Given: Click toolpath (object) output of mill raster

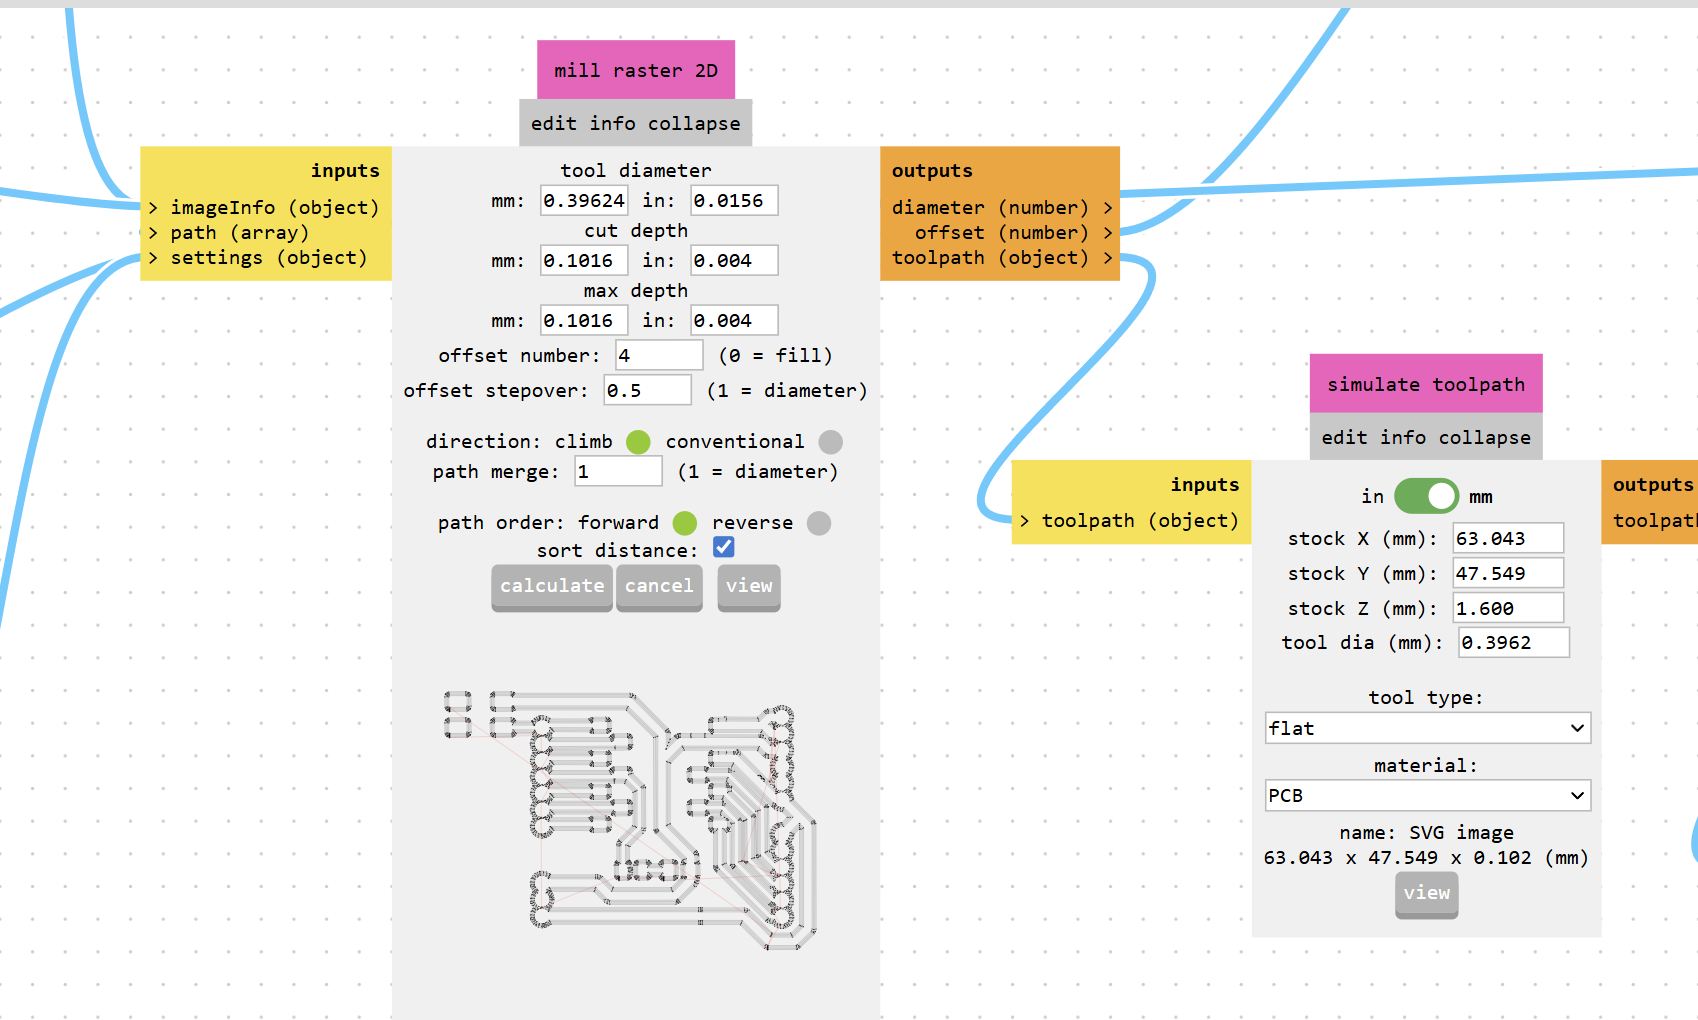Looking at the screenshot, I should [x=1001, y=257].
